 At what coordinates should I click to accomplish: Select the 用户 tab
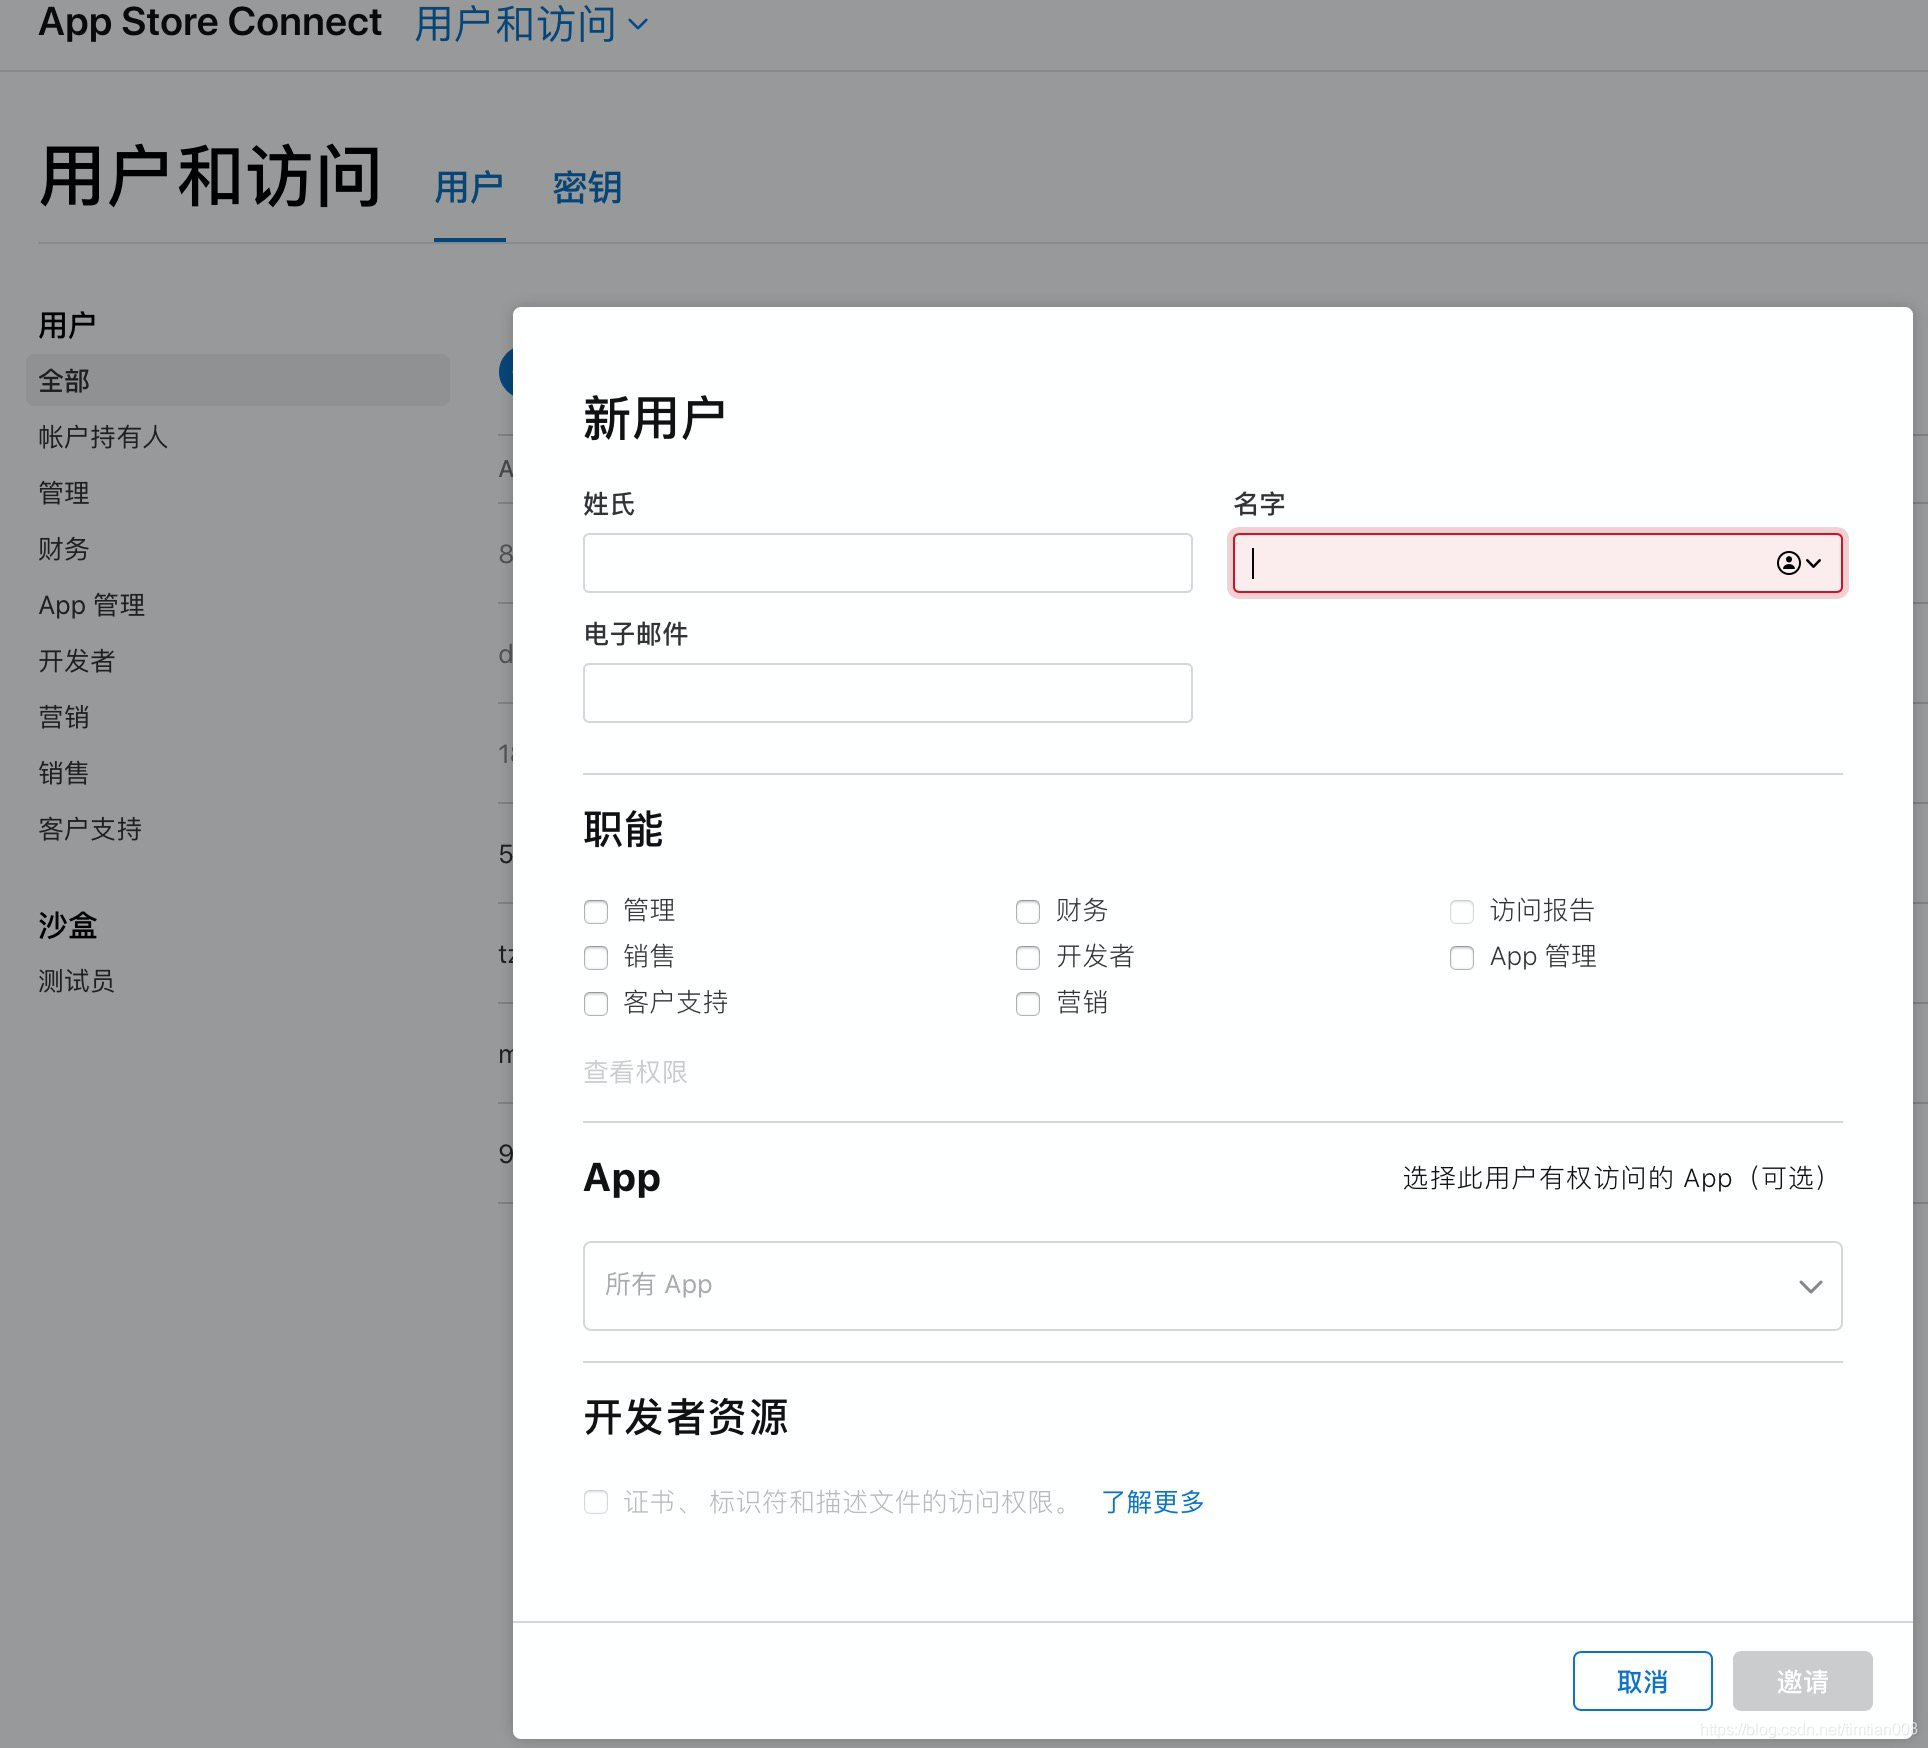[469, 188]
